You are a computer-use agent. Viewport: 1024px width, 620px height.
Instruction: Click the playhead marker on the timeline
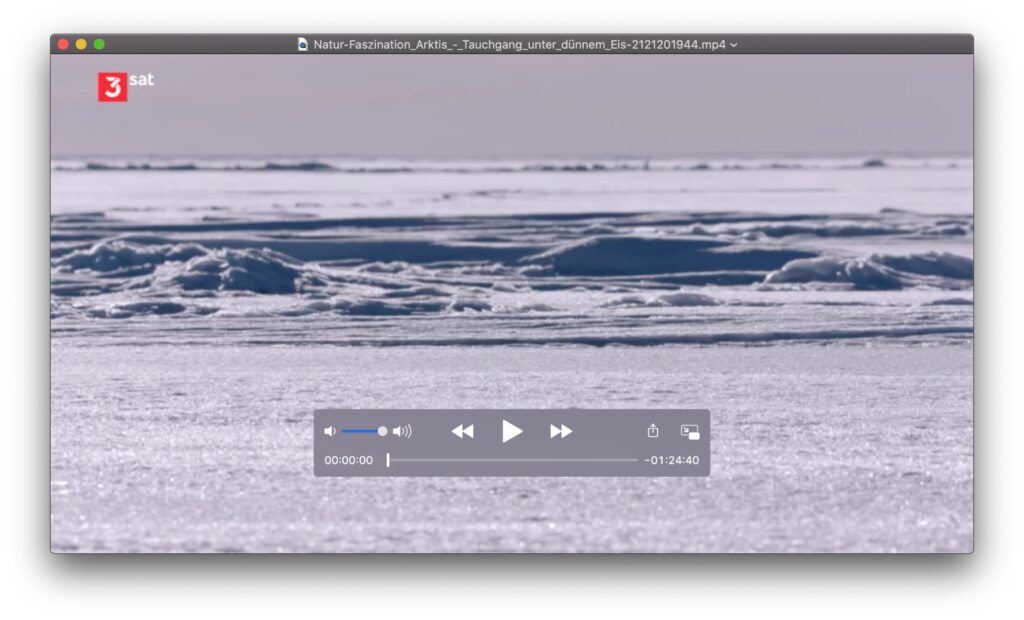click(x=388, y=460)
